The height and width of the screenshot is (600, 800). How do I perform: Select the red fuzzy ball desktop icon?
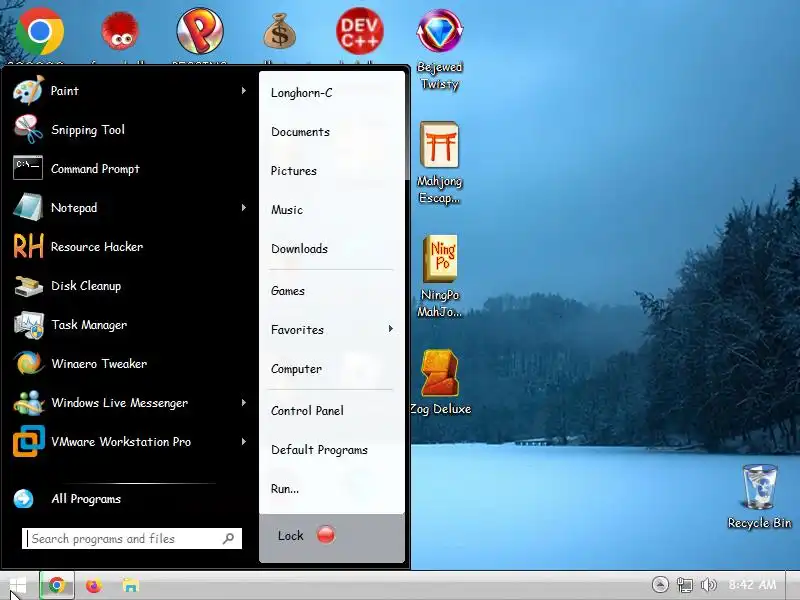120,32
